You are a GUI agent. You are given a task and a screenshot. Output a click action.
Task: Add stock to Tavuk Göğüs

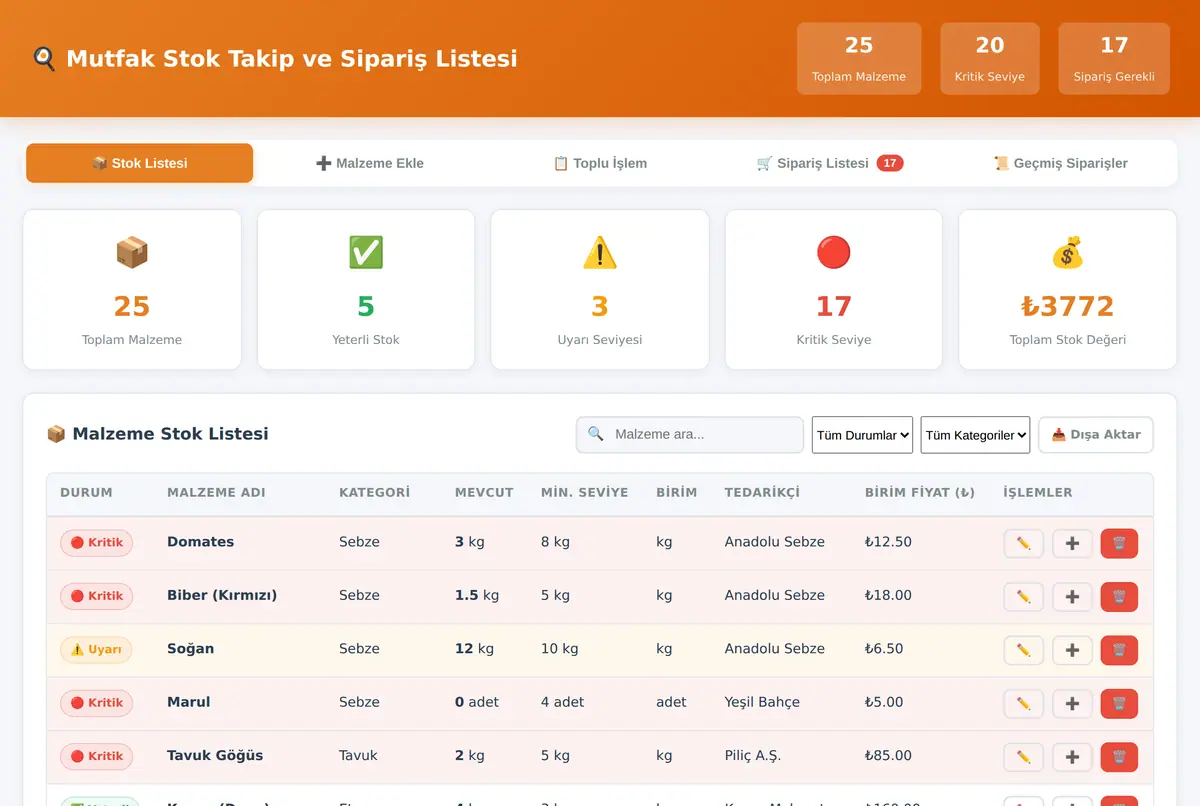[1072, 757]
